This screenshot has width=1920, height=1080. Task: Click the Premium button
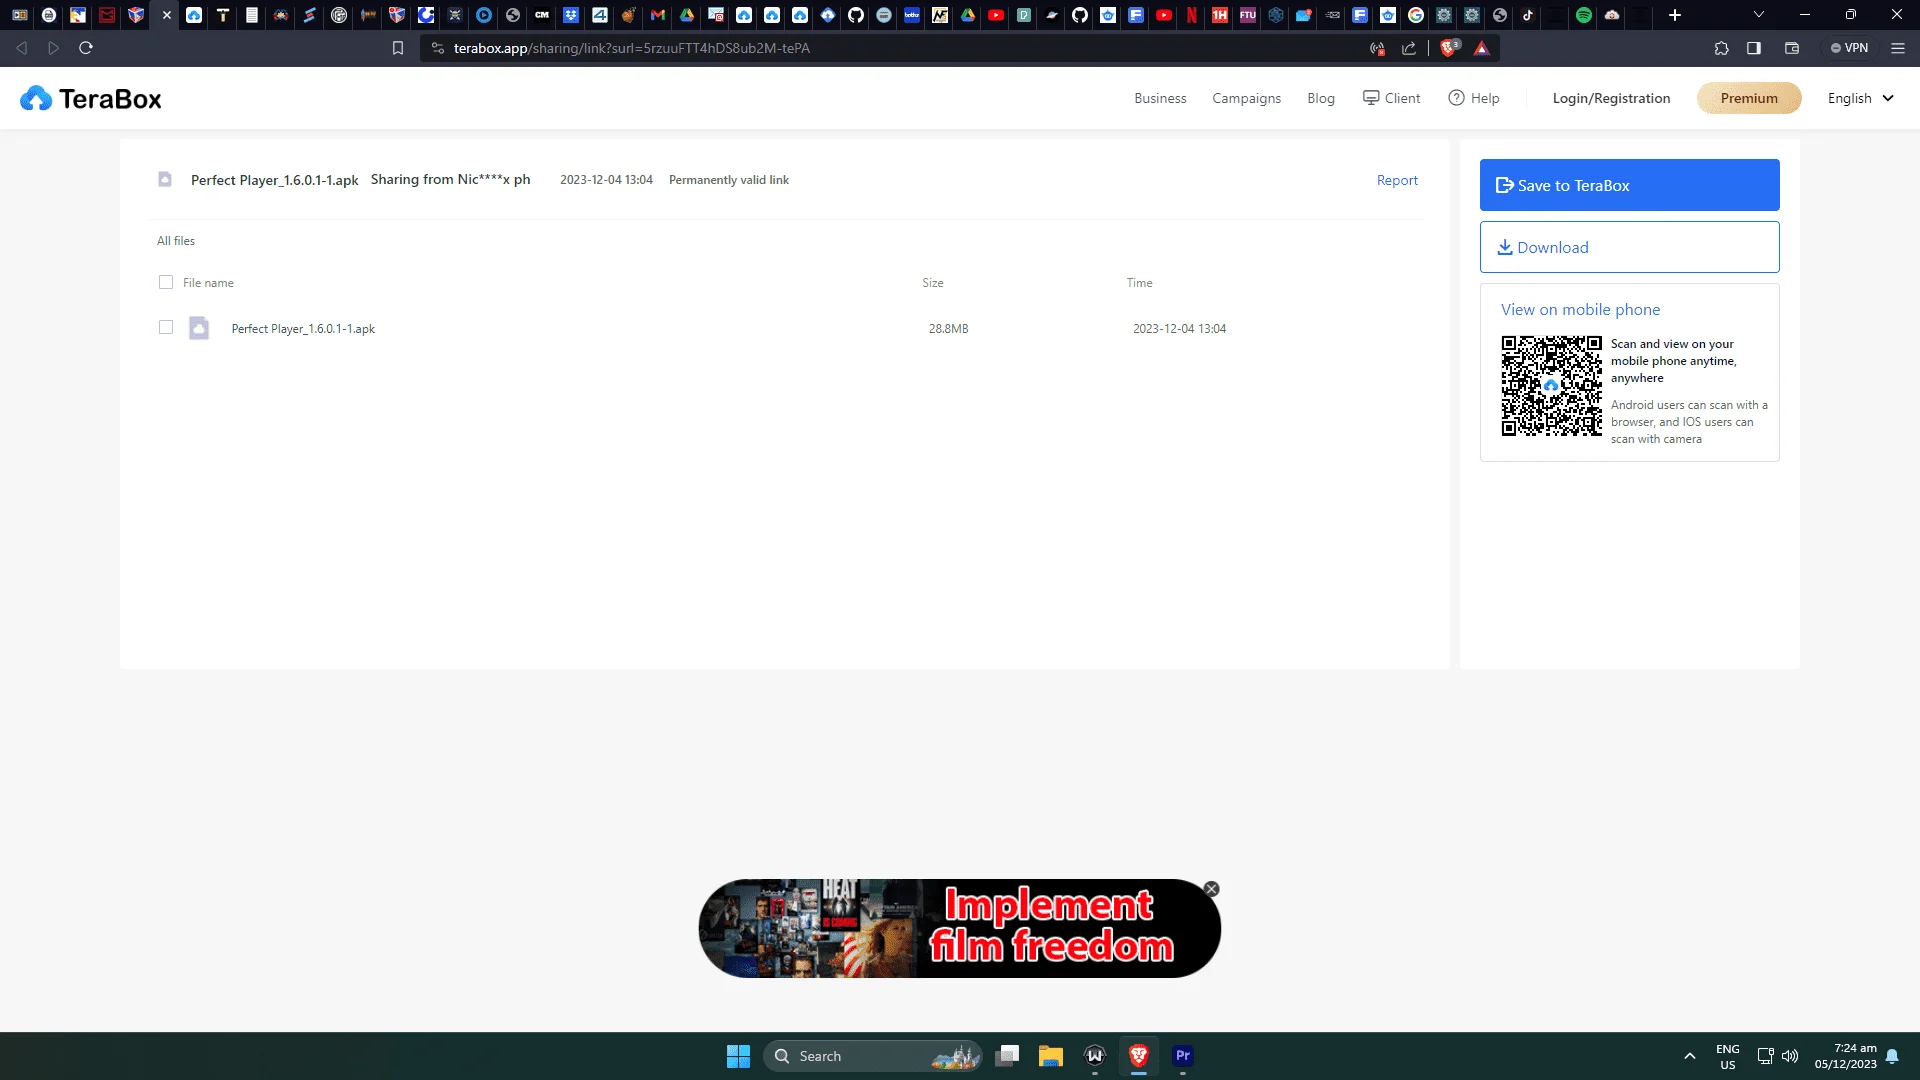pos(1749,98)
